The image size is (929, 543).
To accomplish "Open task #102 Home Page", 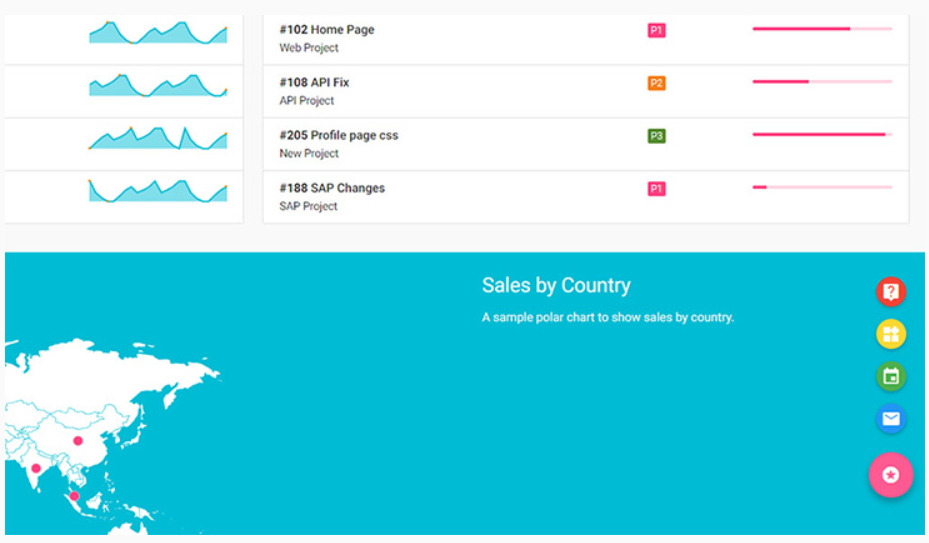I will pos(327,30).
